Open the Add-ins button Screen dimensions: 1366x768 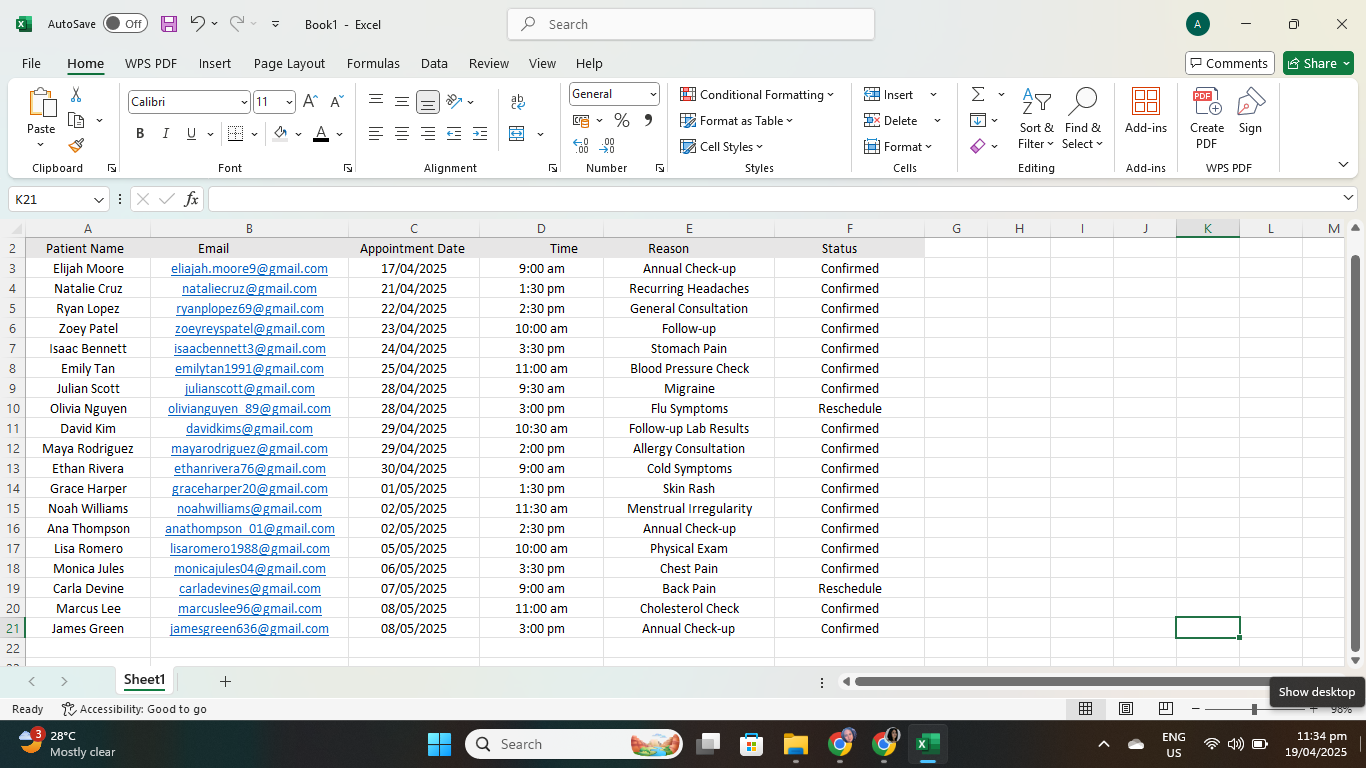pos(1146,110)
